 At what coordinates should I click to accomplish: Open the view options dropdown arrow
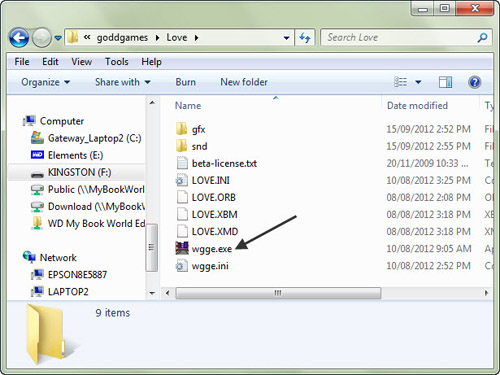(x=418, y=82)
